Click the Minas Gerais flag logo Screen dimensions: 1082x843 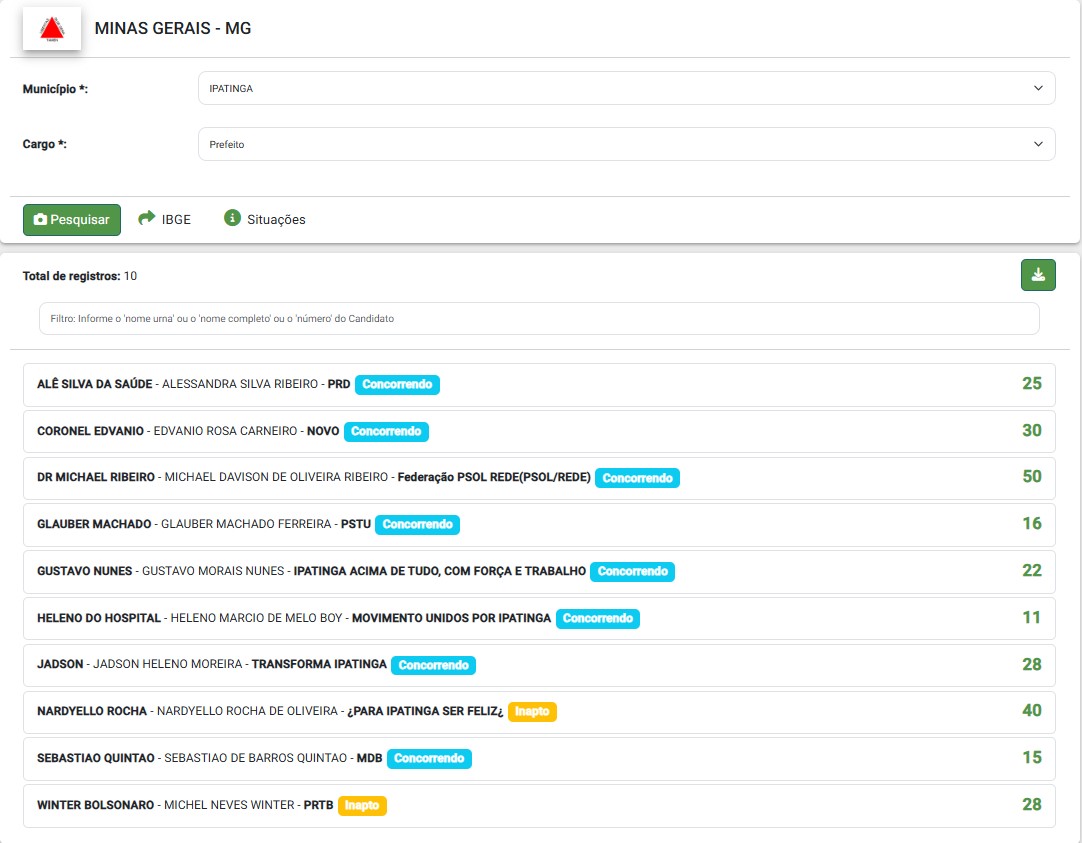(x=51, y=29)
